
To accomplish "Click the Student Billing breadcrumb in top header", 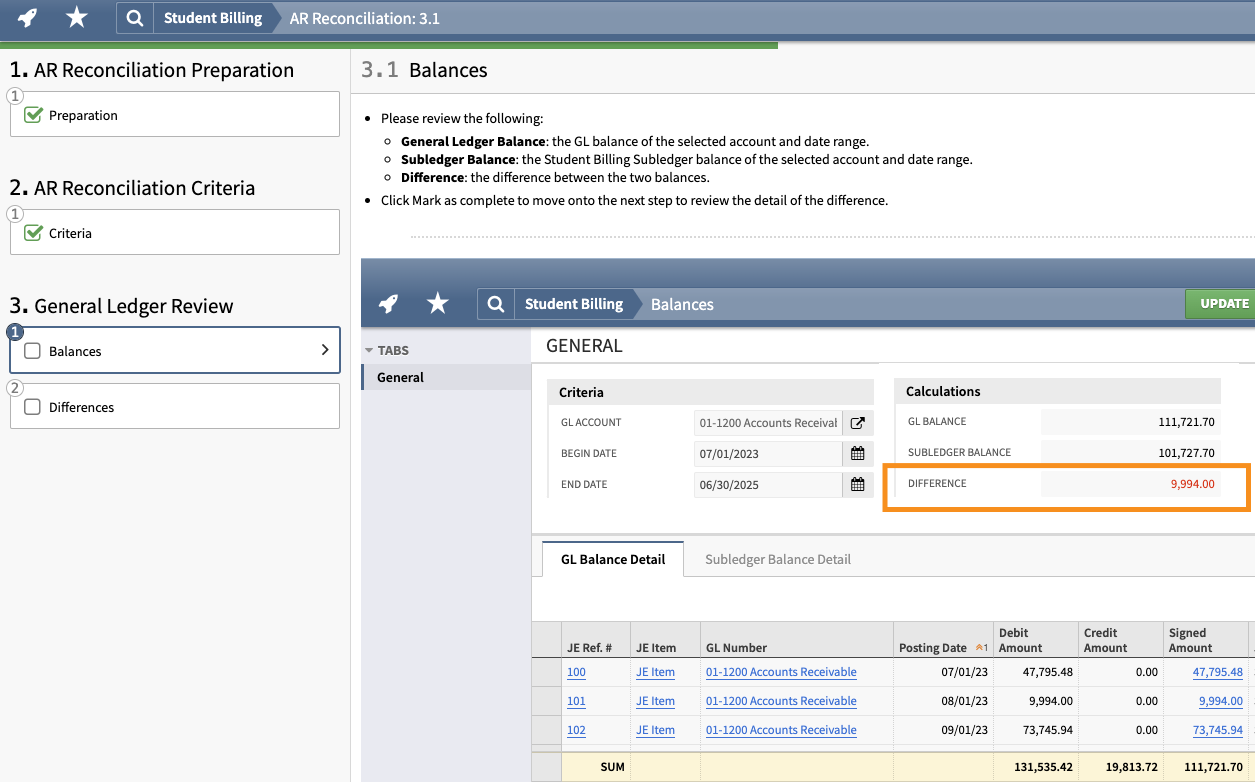I will [x=212, y=18].
